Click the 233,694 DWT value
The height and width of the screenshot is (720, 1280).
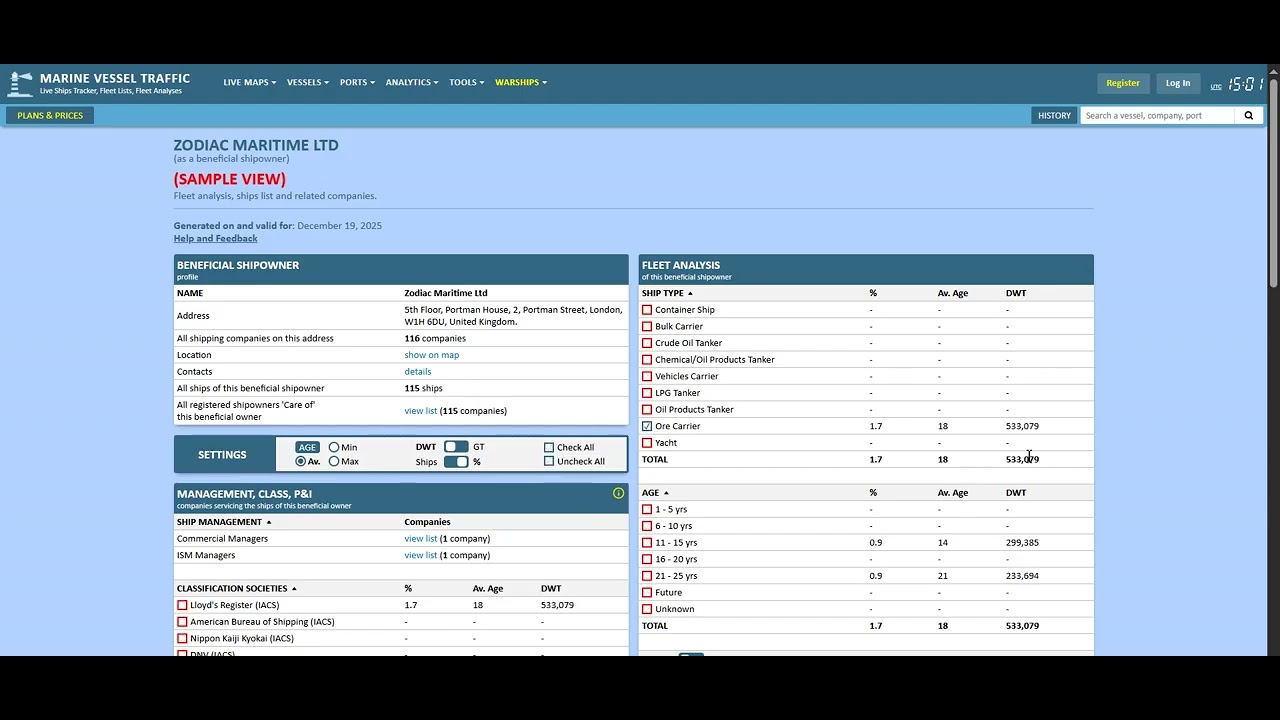pos(1022,576)
